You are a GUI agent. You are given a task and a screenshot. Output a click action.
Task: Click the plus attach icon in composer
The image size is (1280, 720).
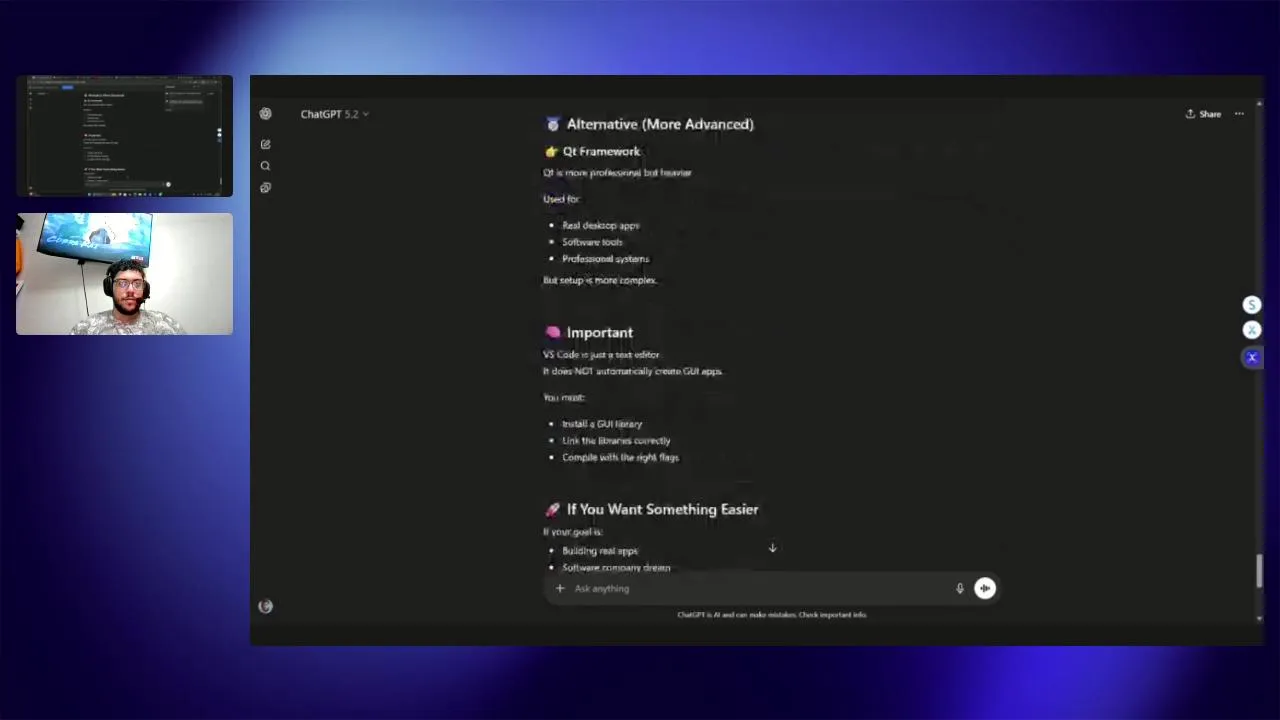560,588
